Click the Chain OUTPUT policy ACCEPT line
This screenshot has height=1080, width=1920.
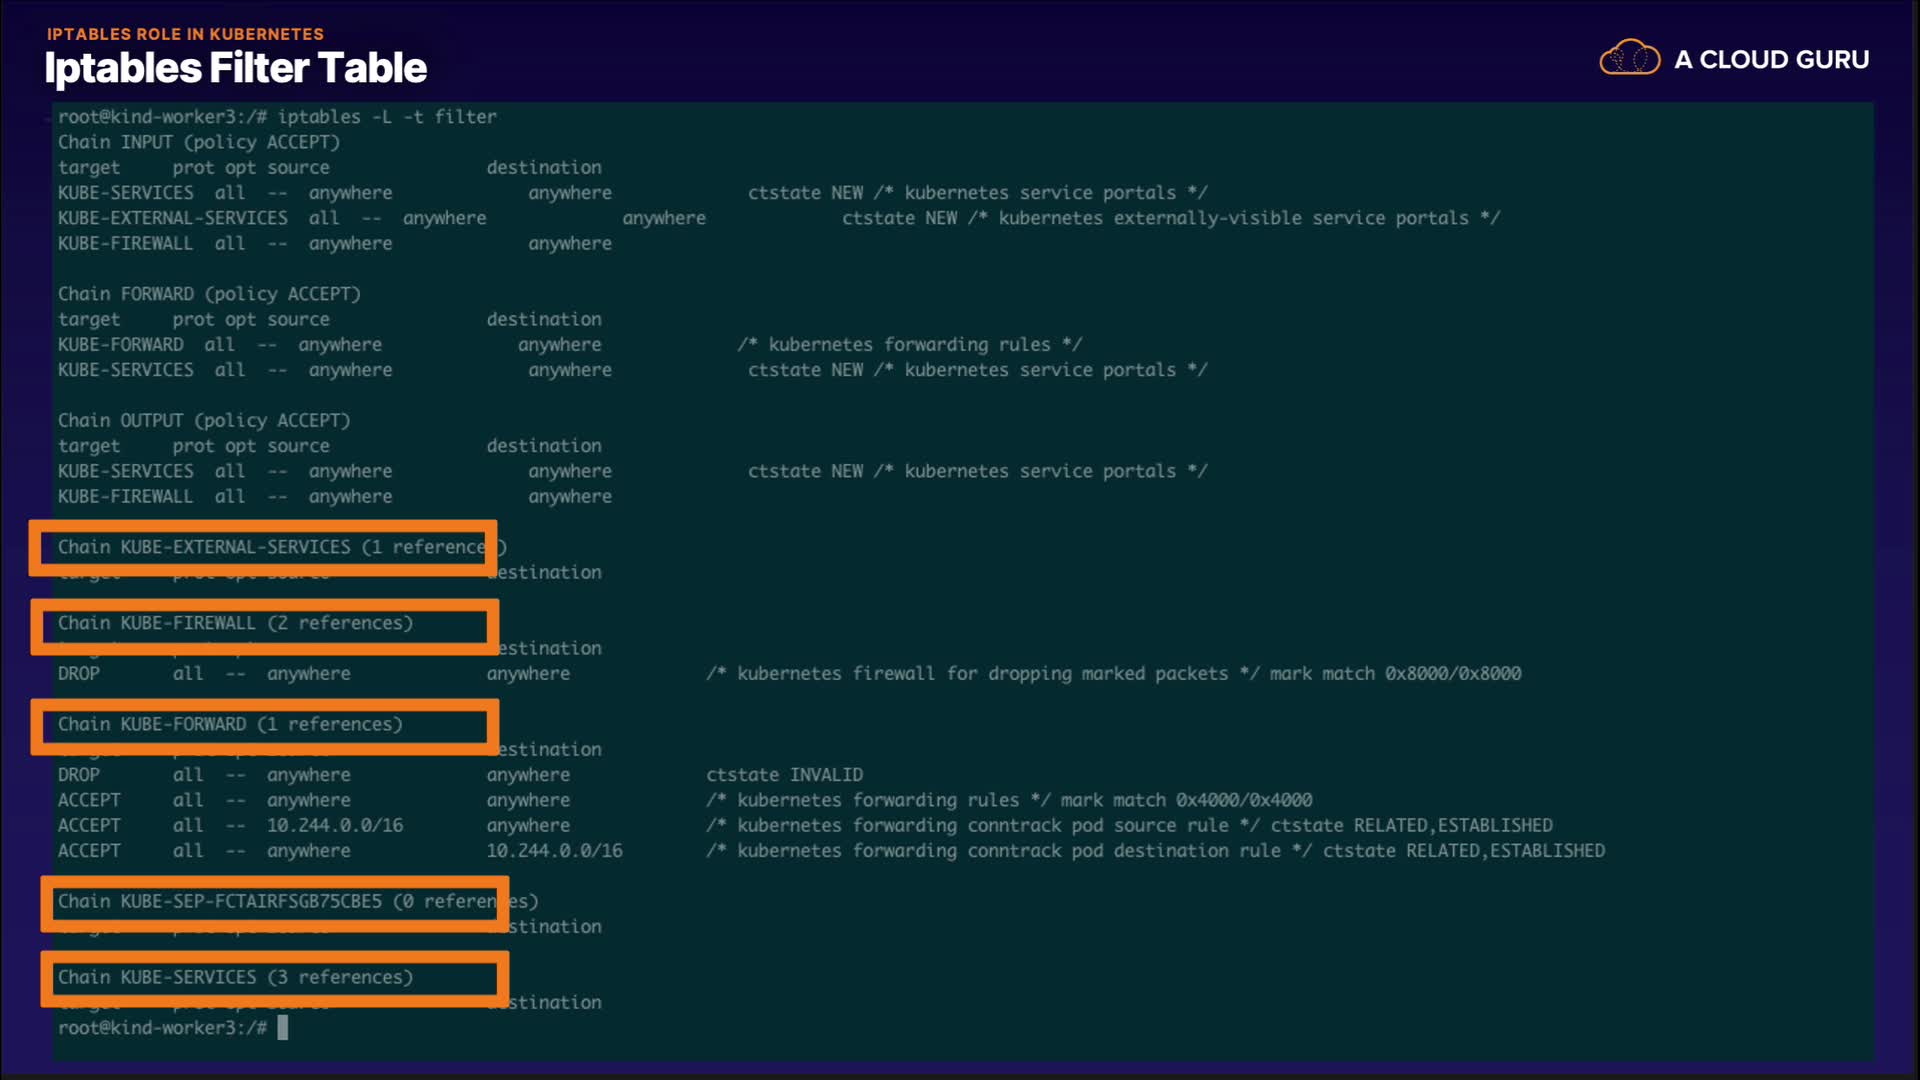click(203, 420)
